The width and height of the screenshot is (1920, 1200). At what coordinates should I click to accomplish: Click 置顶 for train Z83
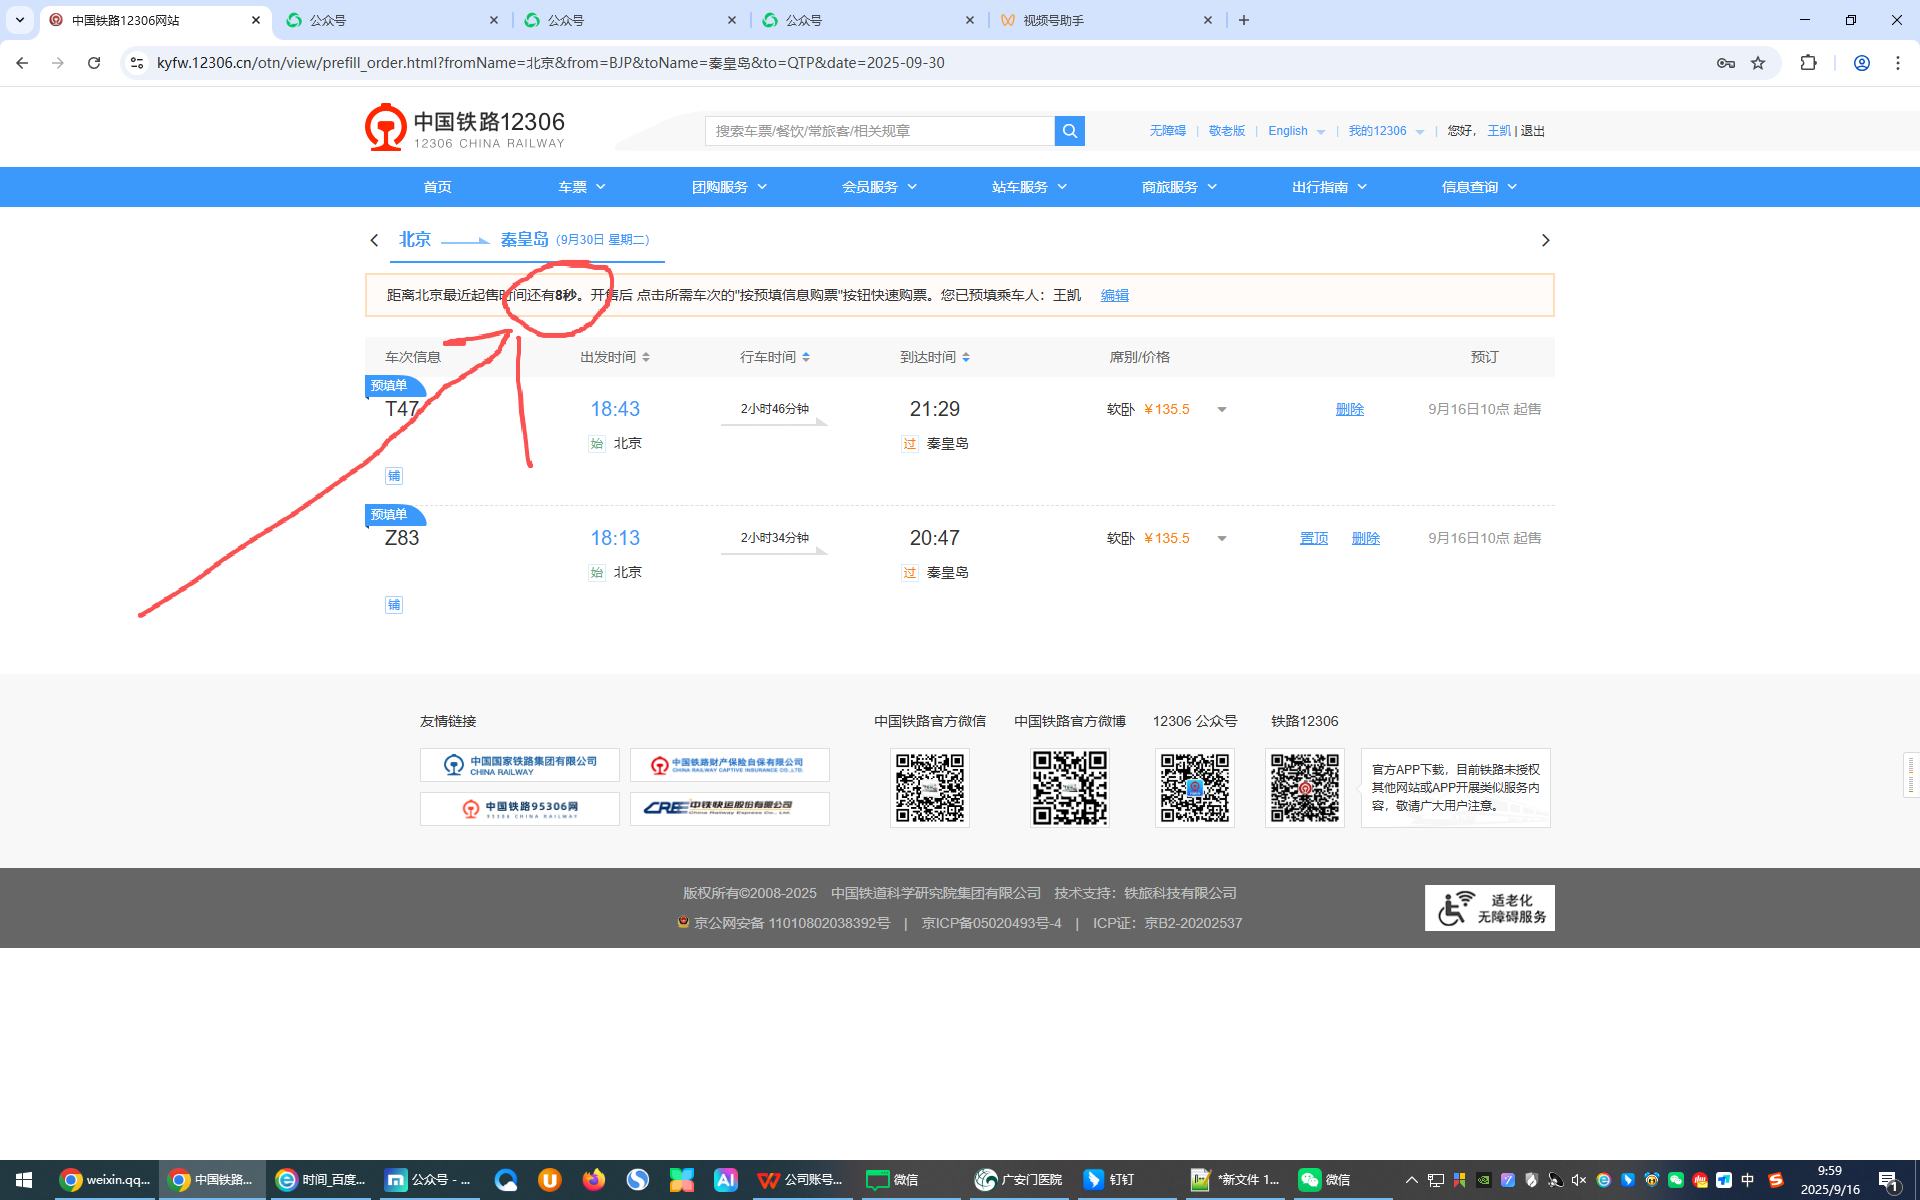click(x=1314, y=538)
